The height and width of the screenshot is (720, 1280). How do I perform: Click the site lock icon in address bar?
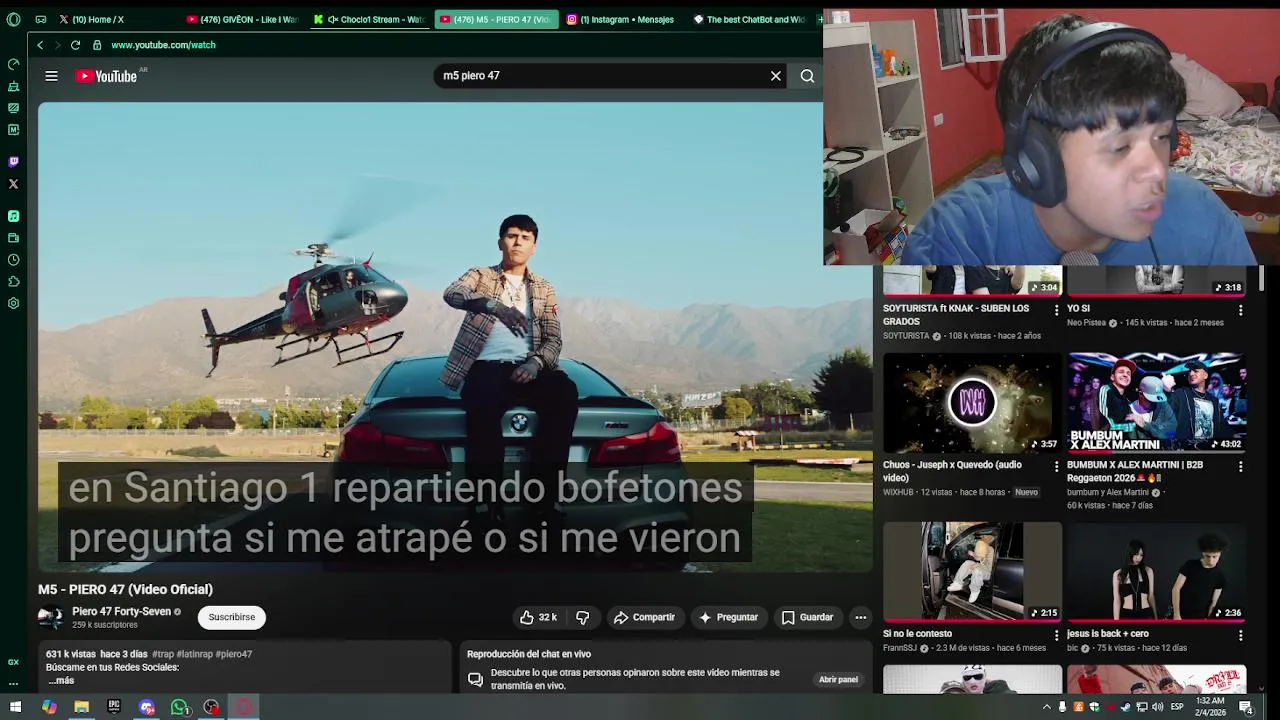[x=97, y=45]
